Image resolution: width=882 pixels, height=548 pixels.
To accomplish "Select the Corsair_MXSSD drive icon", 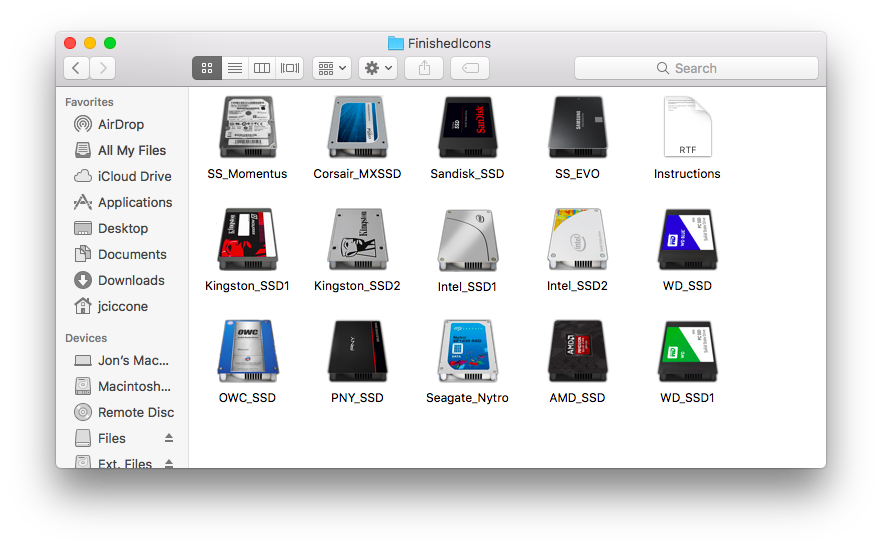I will 358,127.
